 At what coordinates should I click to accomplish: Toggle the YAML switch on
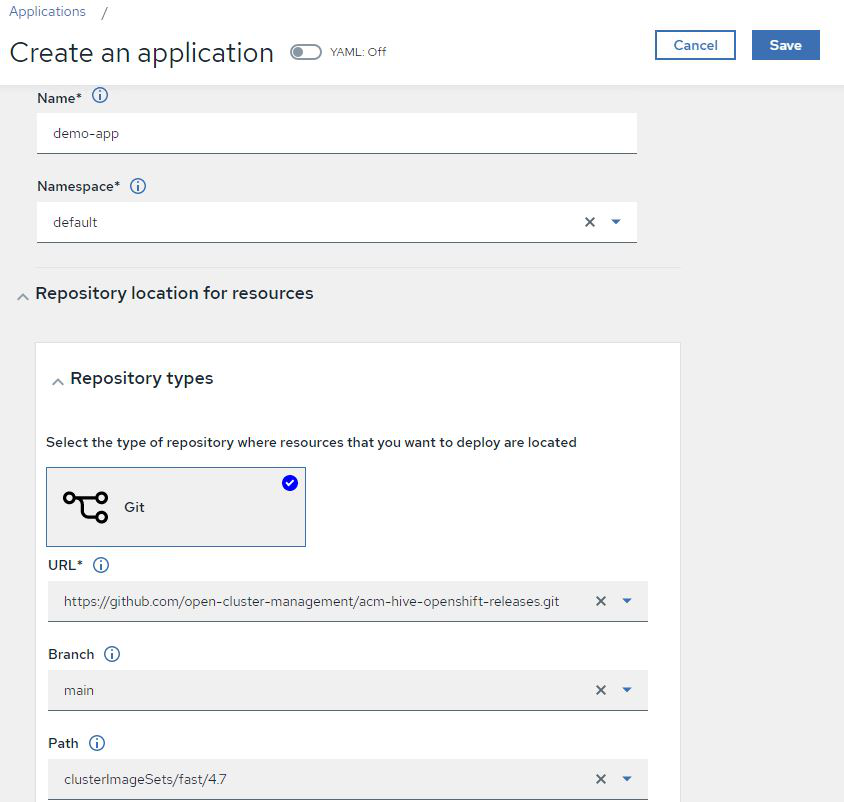pos(306,52)
